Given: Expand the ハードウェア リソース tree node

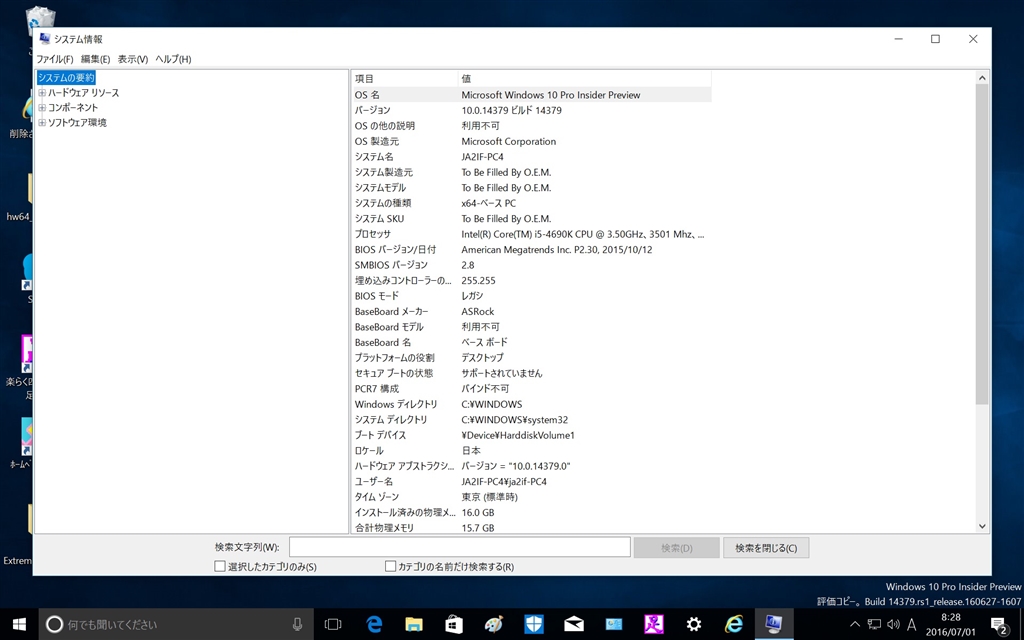Looking at the screenshot, I should (x=42, y=93).
